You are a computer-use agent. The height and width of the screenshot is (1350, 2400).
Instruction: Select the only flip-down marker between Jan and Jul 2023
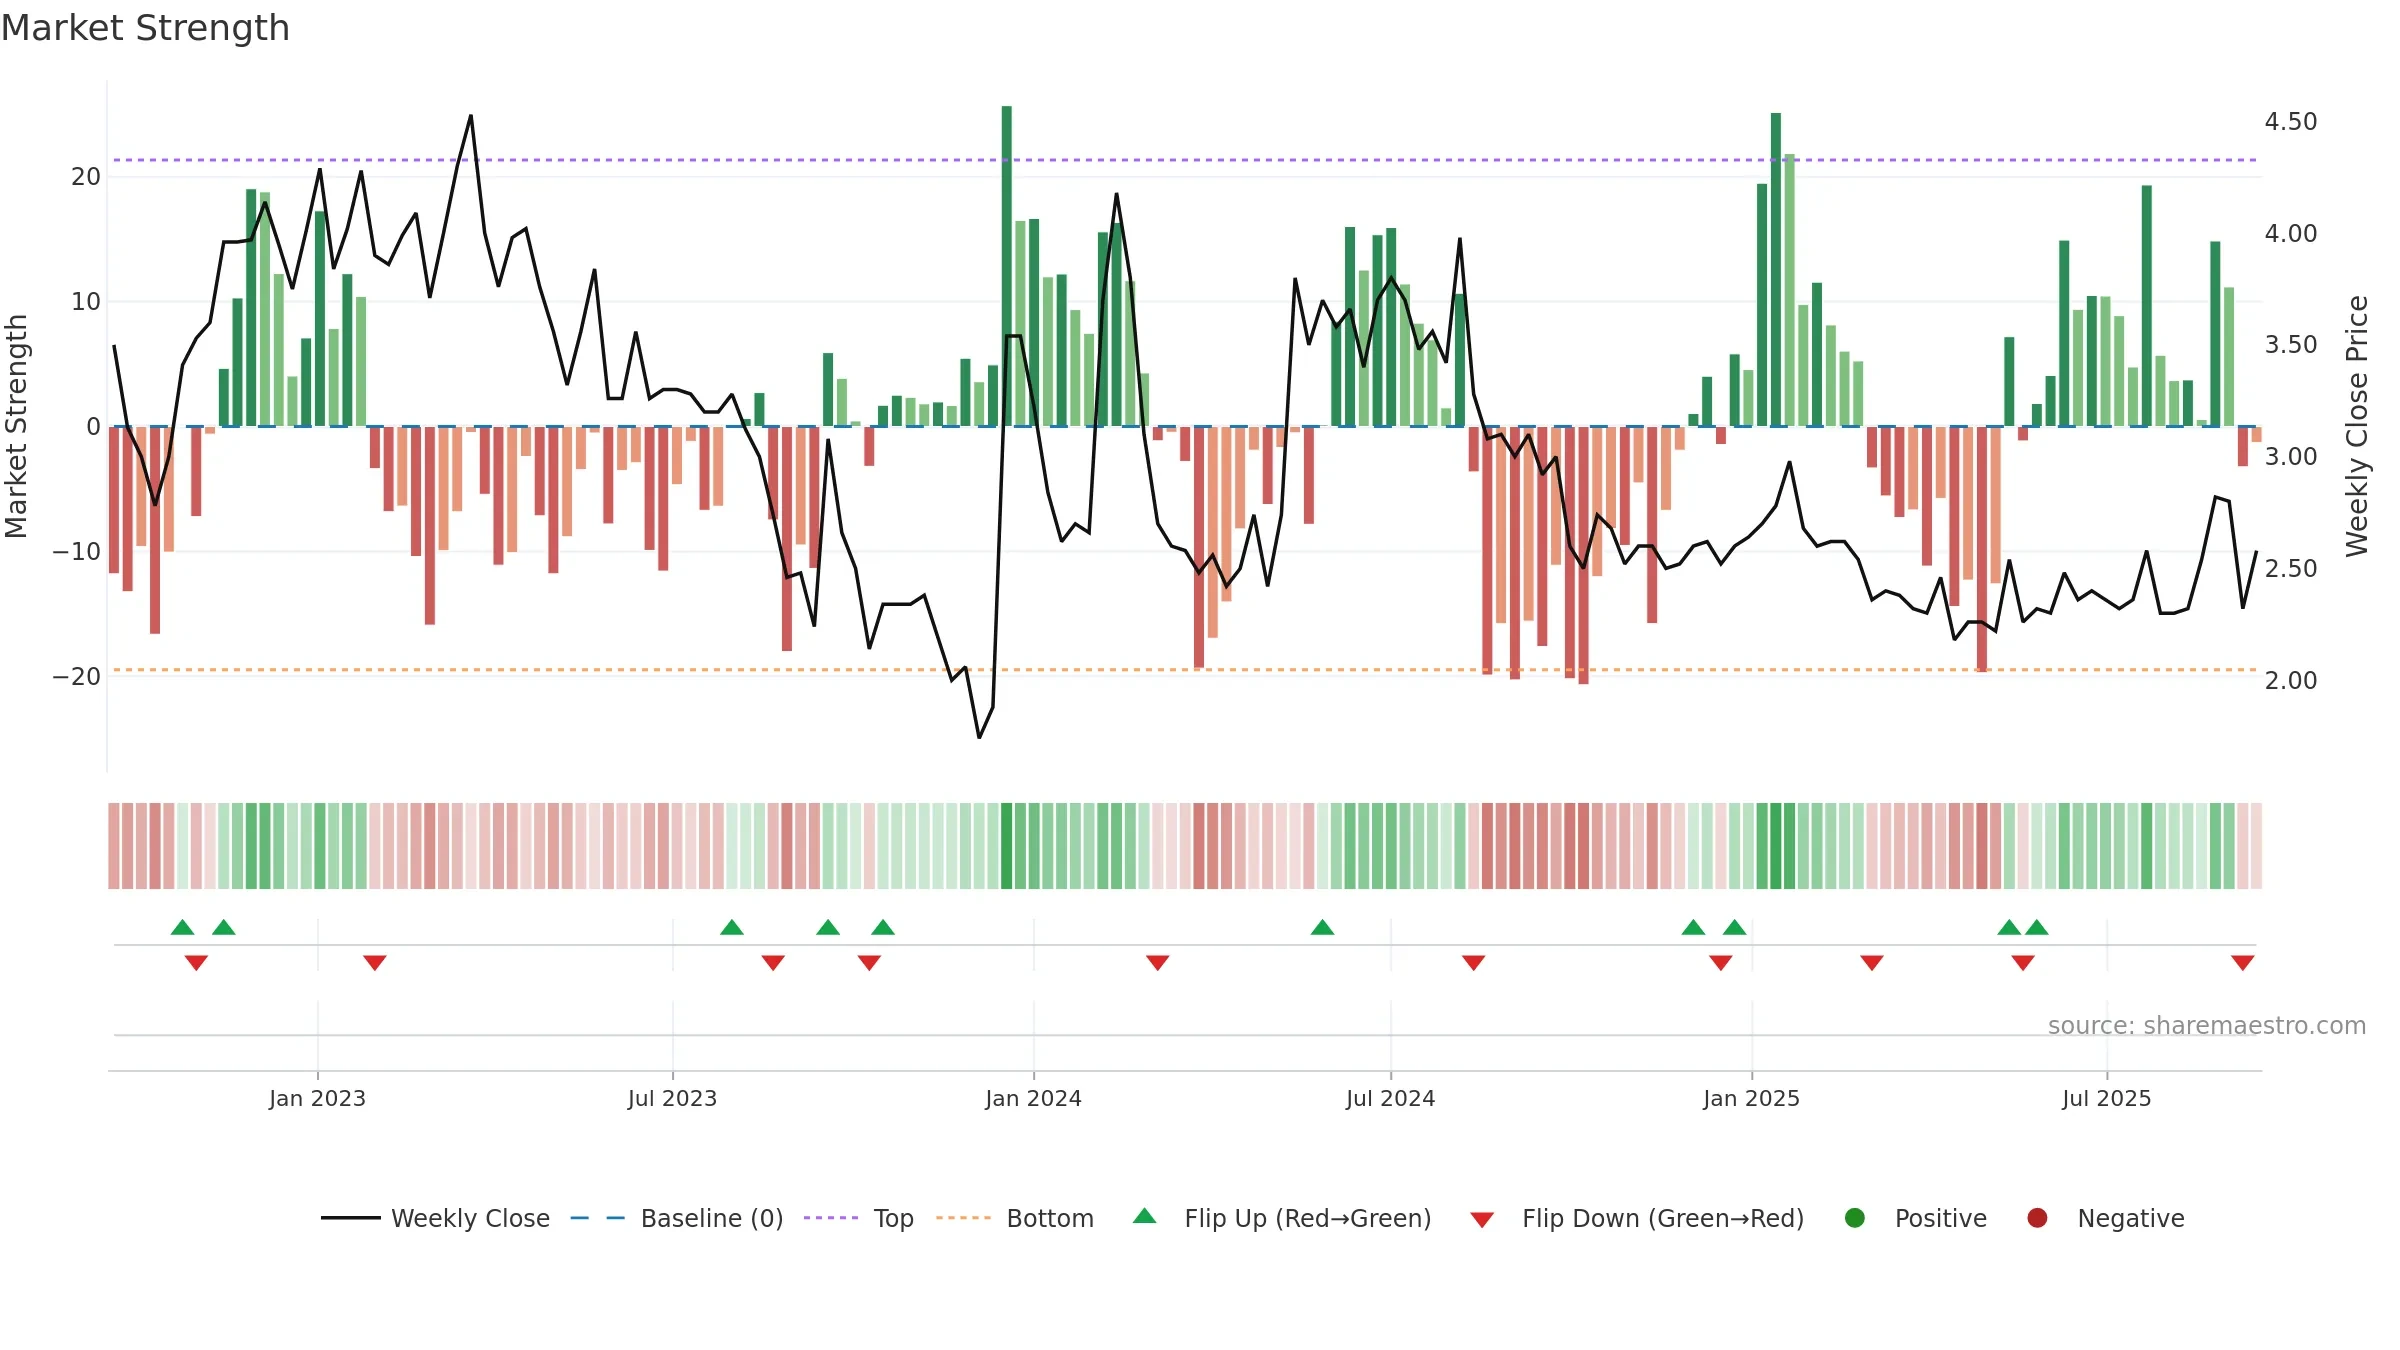[374, 963]
